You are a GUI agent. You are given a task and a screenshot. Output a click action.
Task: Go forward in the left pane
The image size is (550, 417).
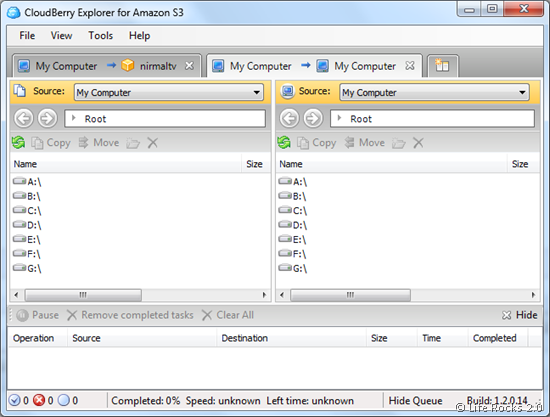coord(47,118)
